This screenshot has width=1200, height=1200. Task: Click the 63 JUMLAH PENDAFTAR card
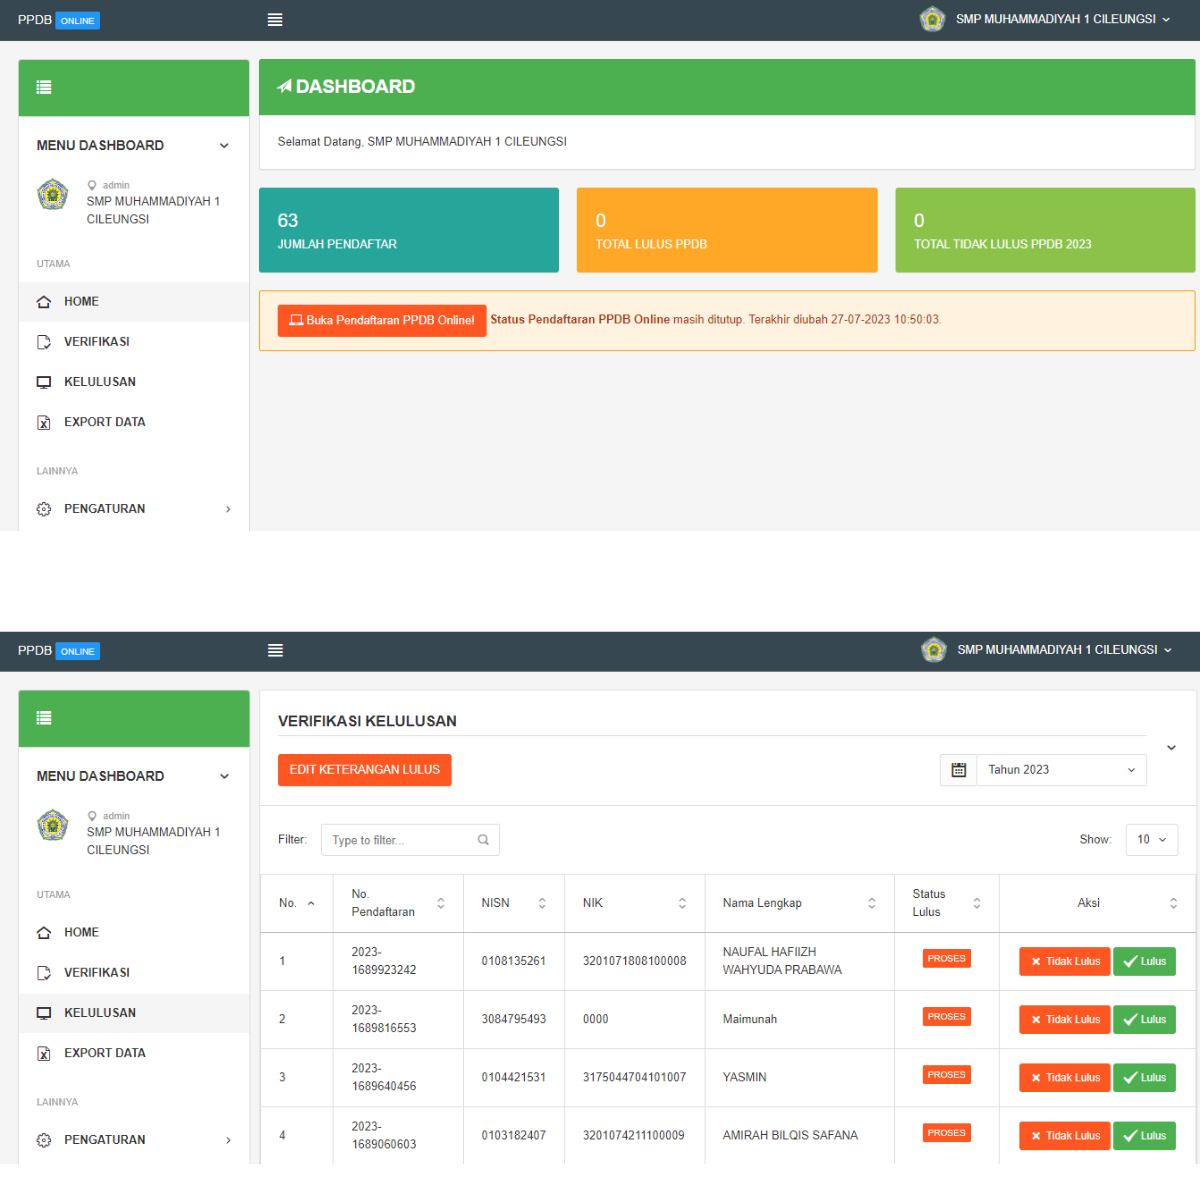[409, 230]
